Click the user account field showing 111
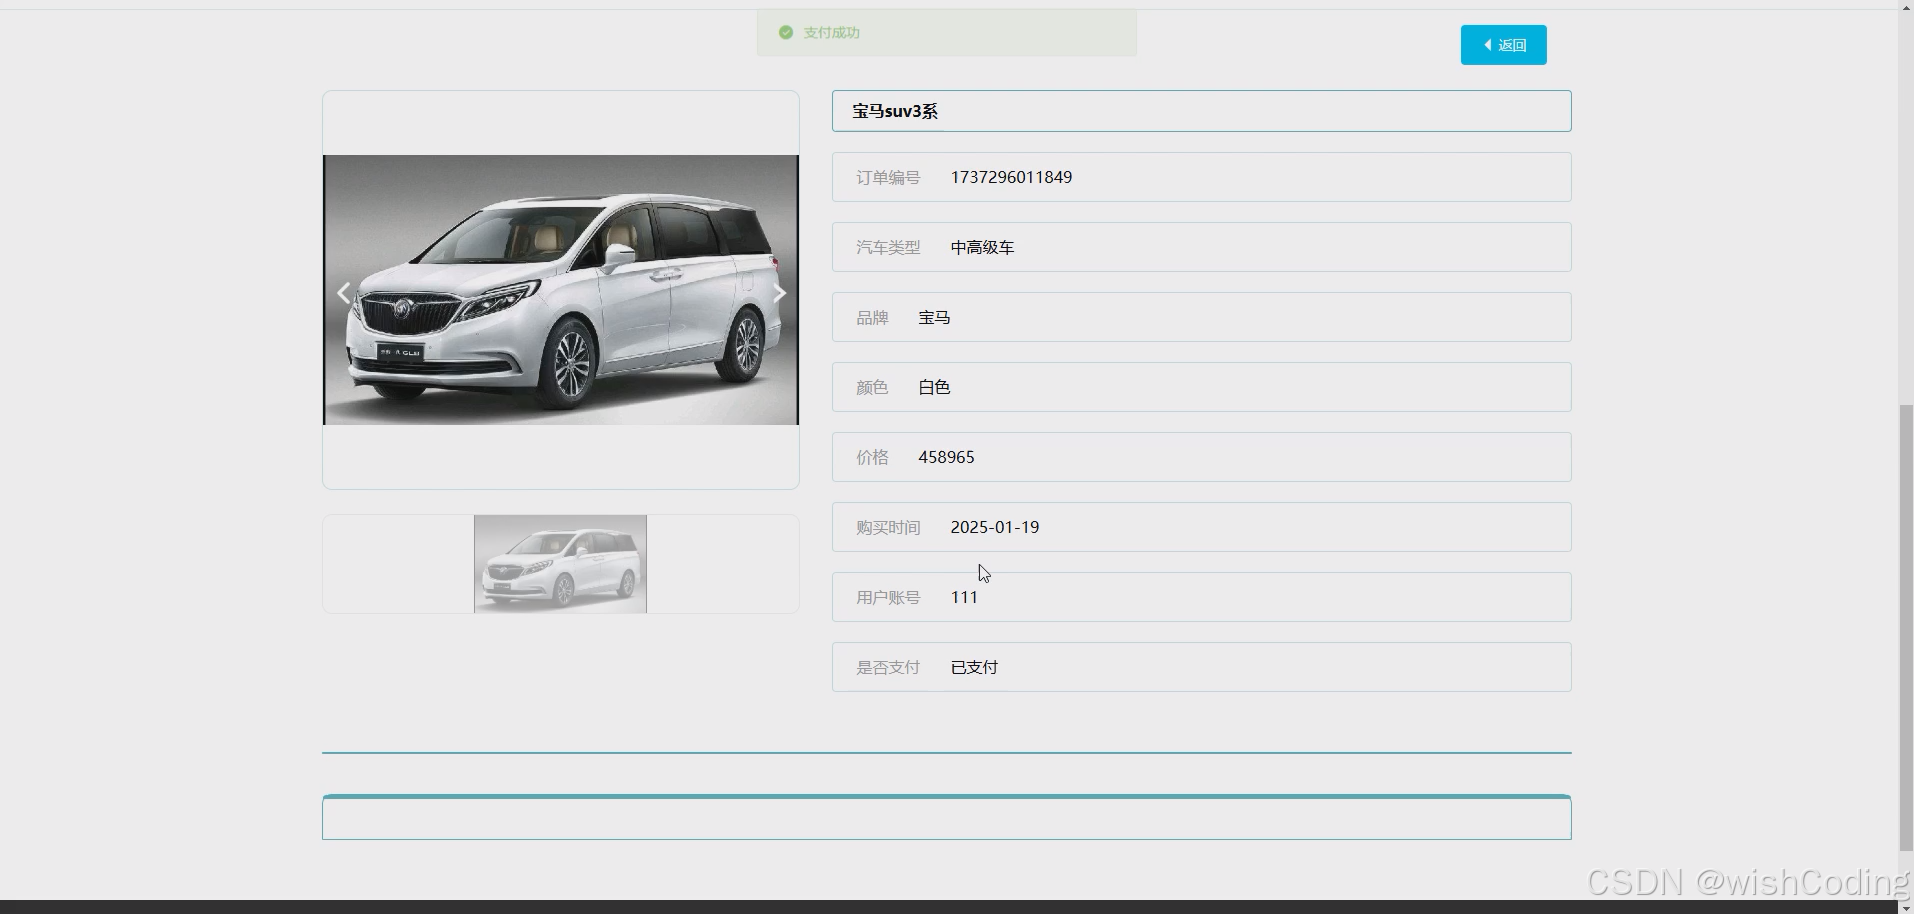1914x914 pixels. (x=1200, y=597)
